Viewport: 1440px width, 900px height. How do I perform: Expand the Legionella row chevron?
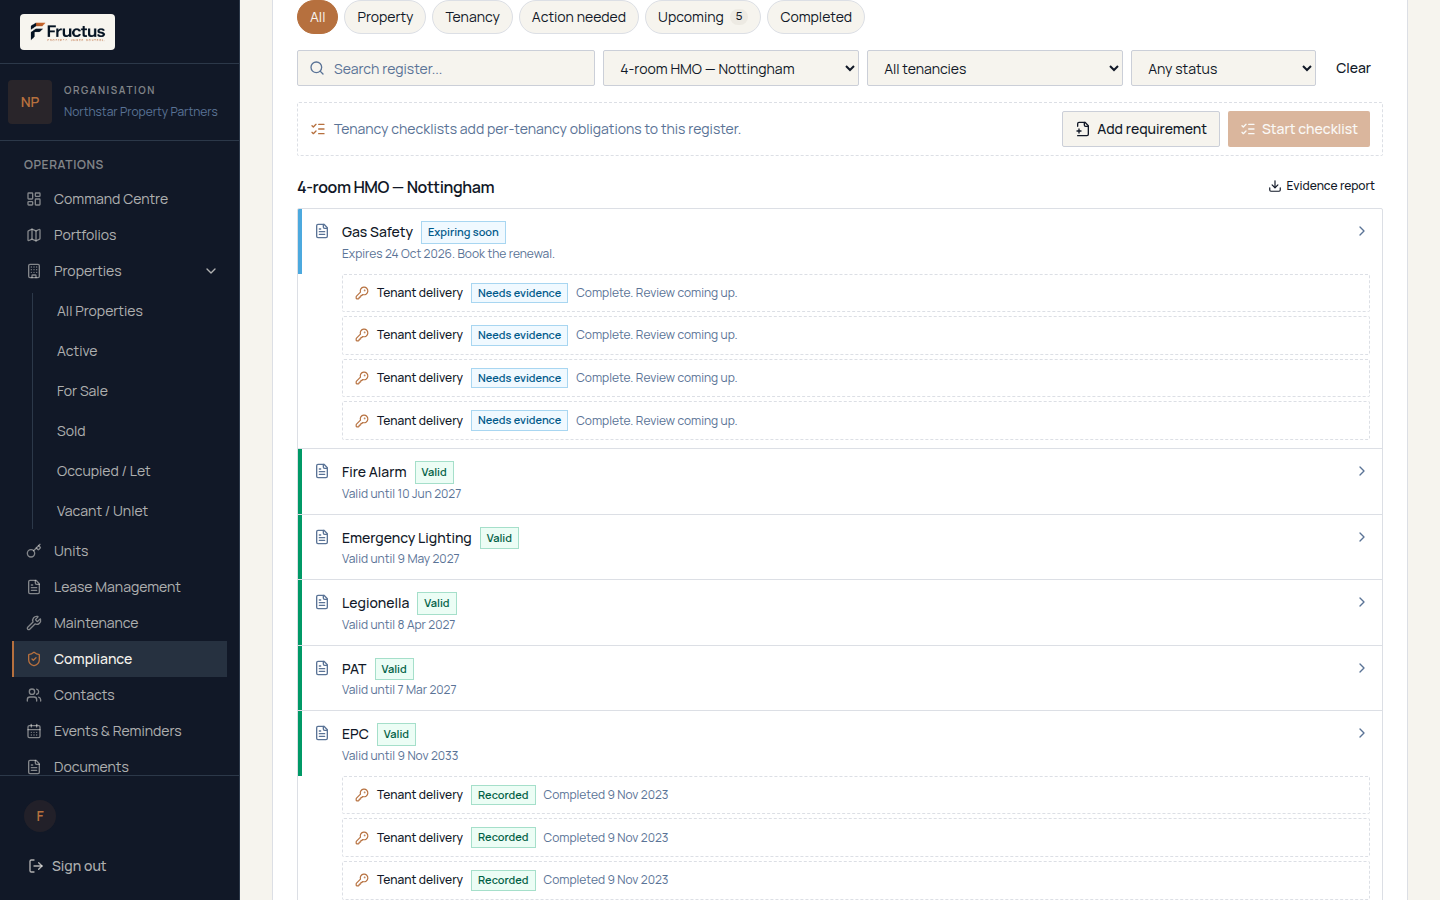(x=1362, y=602)
